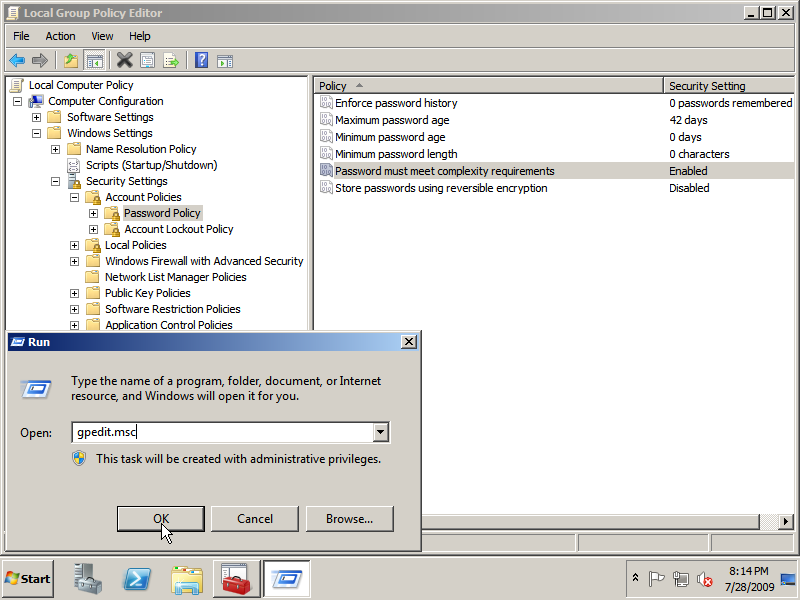Click the Run dialog taskbar button
Viewport: 800px width, 600px height.
[x=286, y=579]
